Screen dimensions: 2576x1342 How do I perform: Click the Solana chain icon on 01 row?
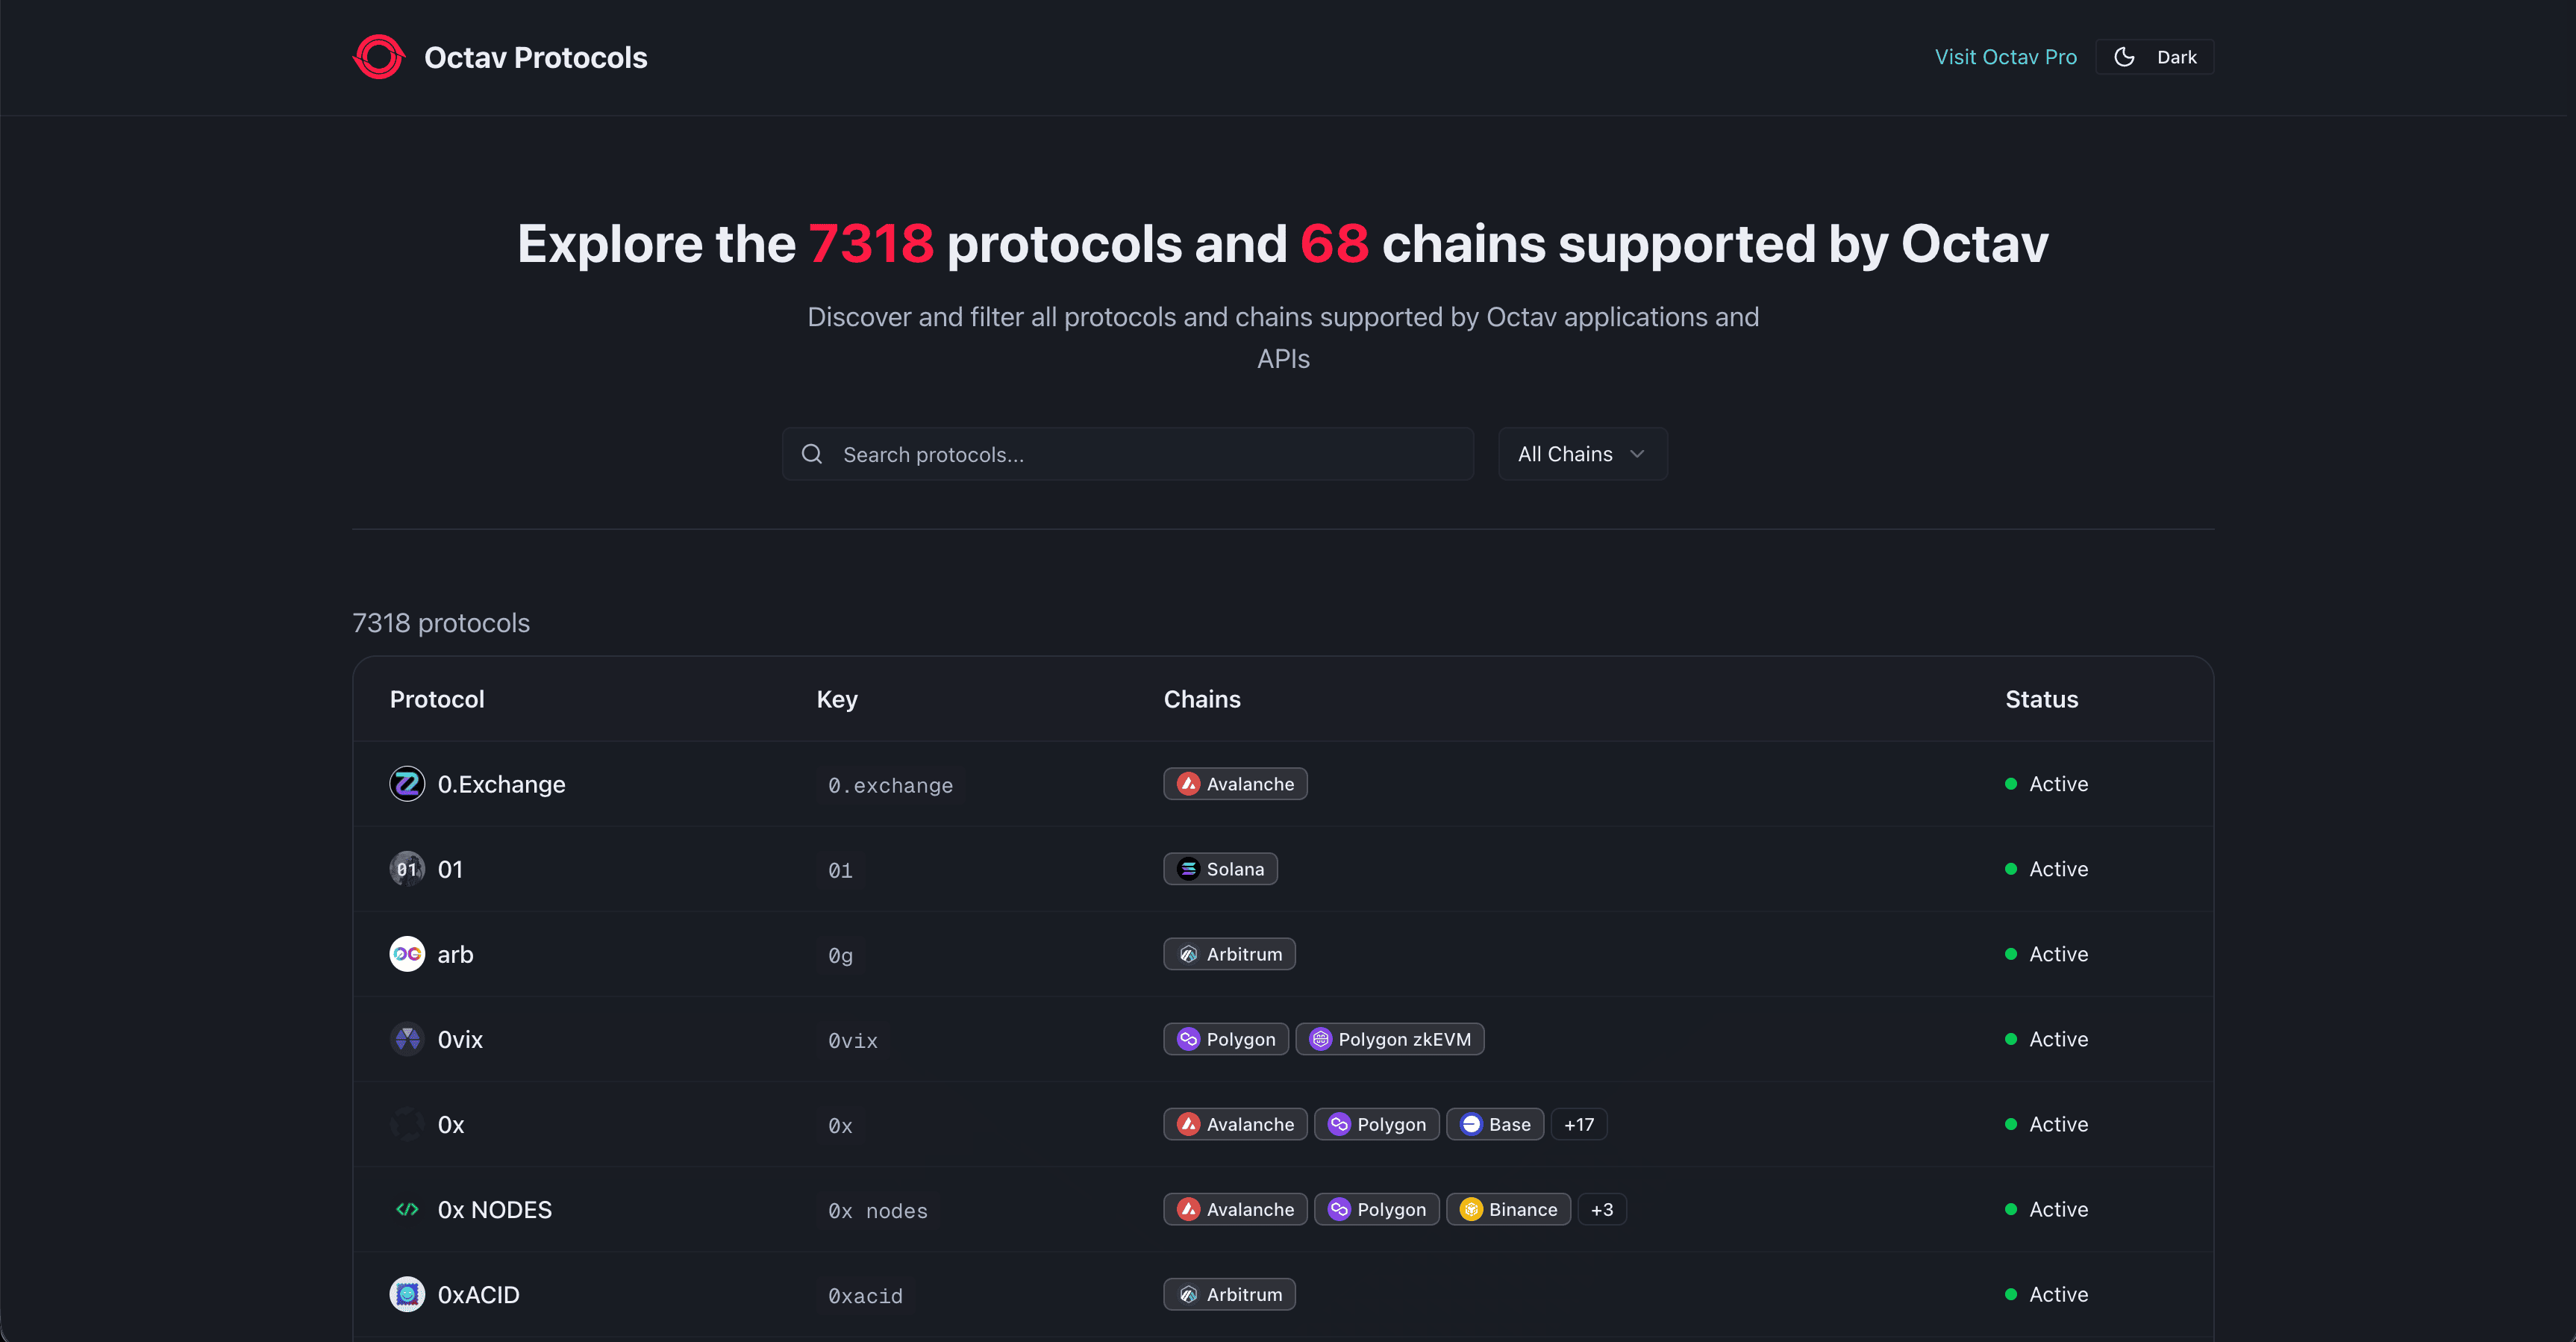point(1188,868)
